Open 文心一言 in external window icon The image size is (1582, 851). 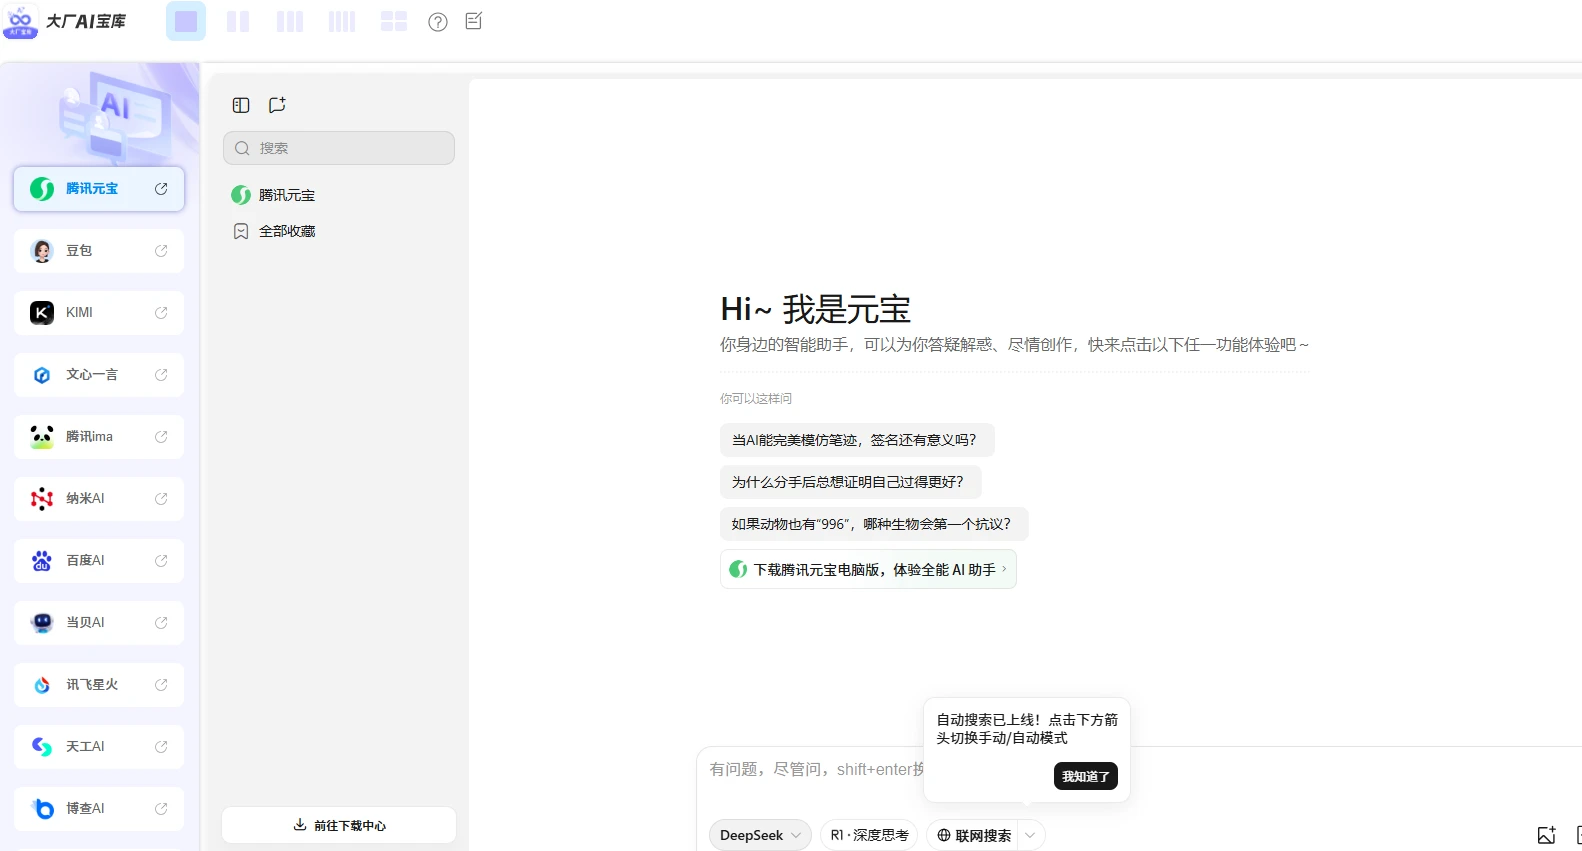click(161, 375)
